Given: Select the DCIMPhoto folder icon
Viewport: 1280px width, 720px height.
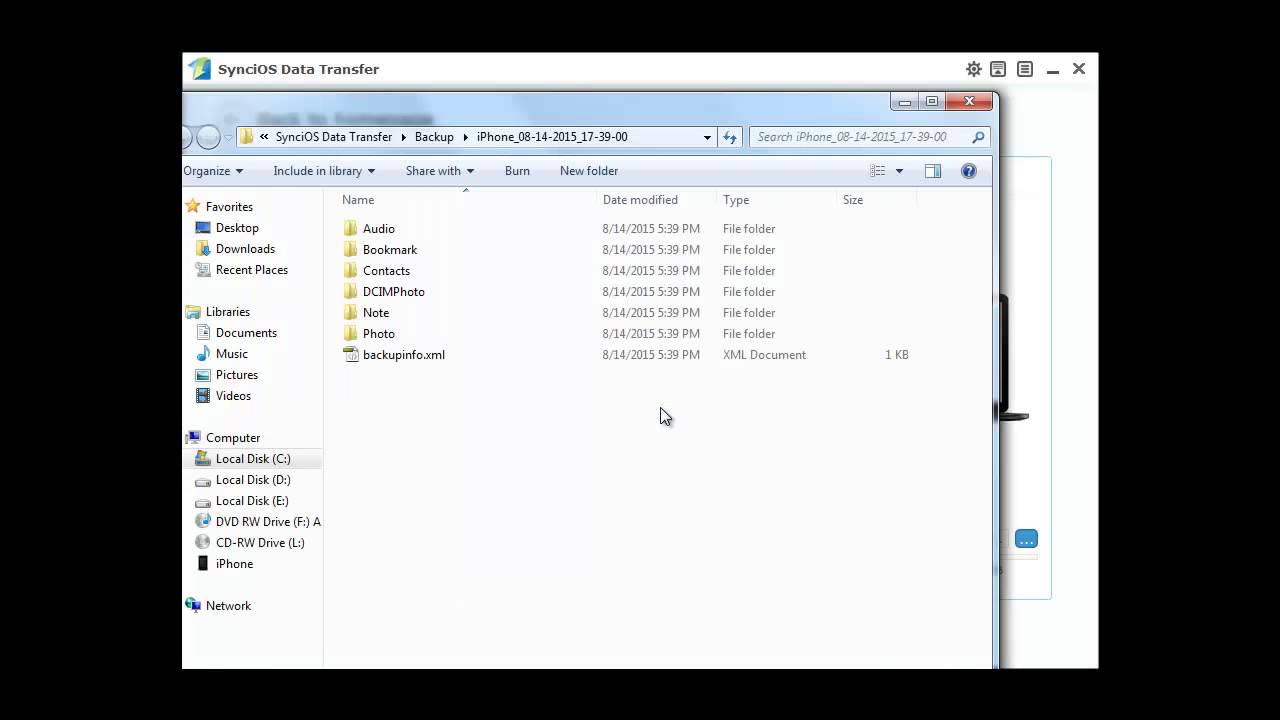Looking at the screenshot, I should point(350,292).
